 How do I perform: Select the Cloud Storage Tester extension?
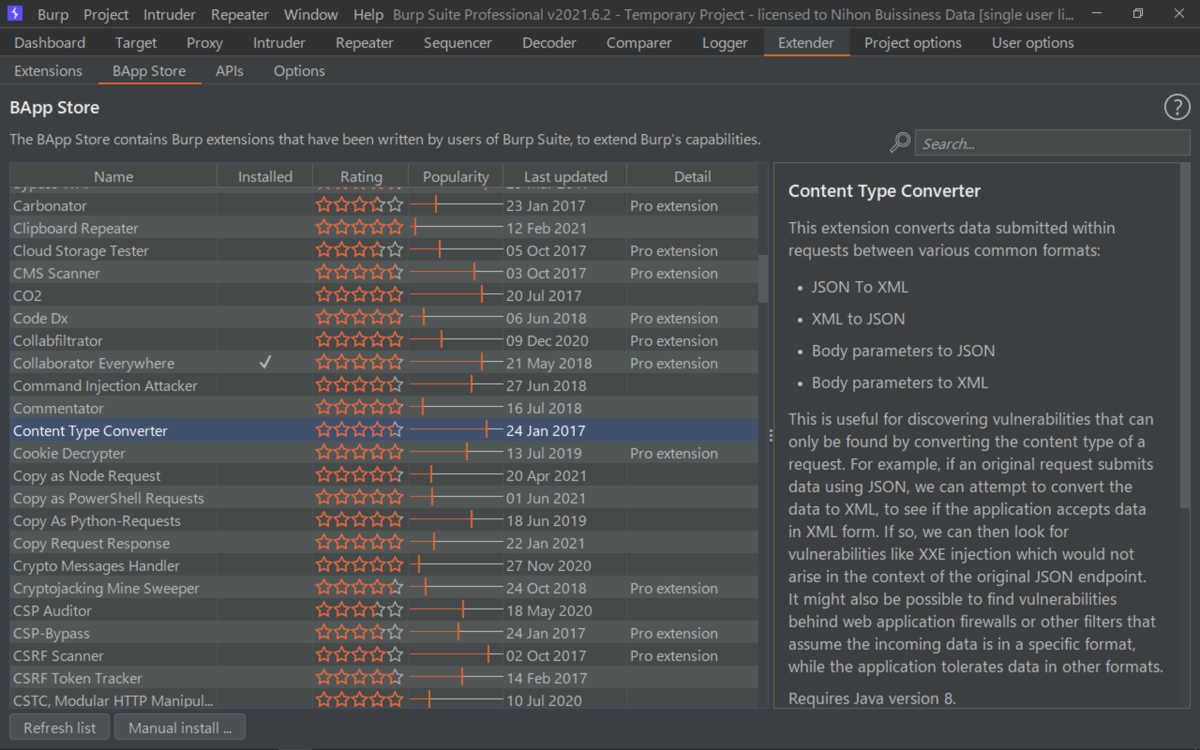click(385, 250)
